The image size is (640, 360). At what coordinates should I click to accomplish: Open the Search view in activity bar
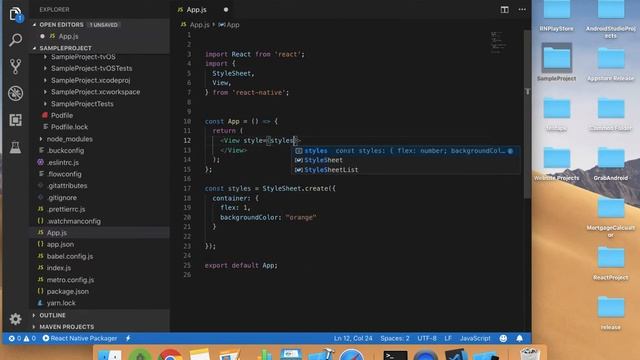(x=16, y=40)
